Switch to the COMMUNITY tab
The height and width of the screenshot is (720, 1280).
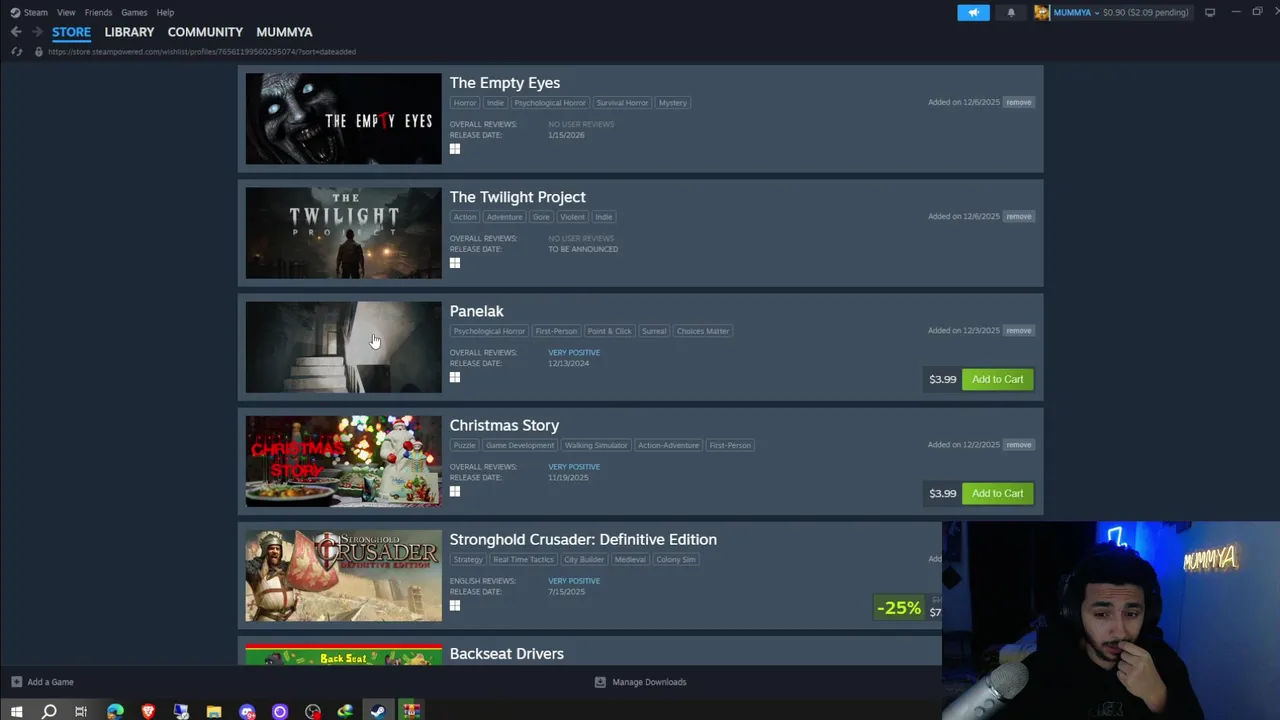pos(205,32)
